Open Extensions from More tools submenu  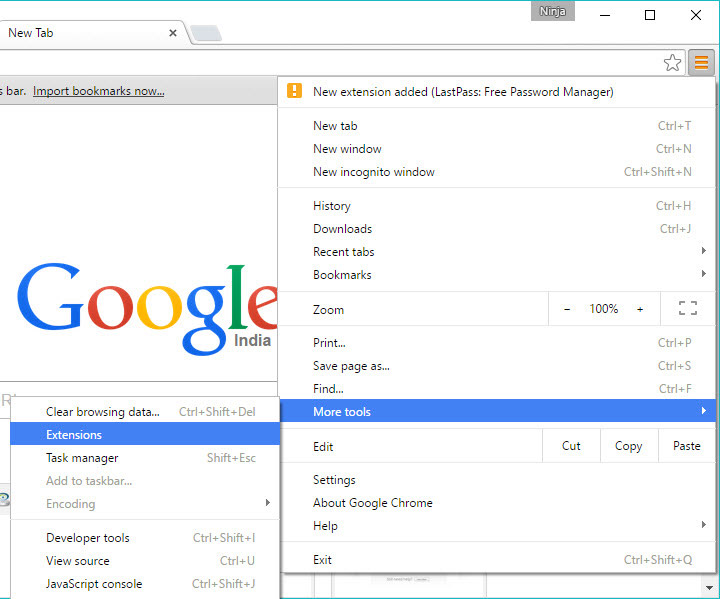pos(145,435)
